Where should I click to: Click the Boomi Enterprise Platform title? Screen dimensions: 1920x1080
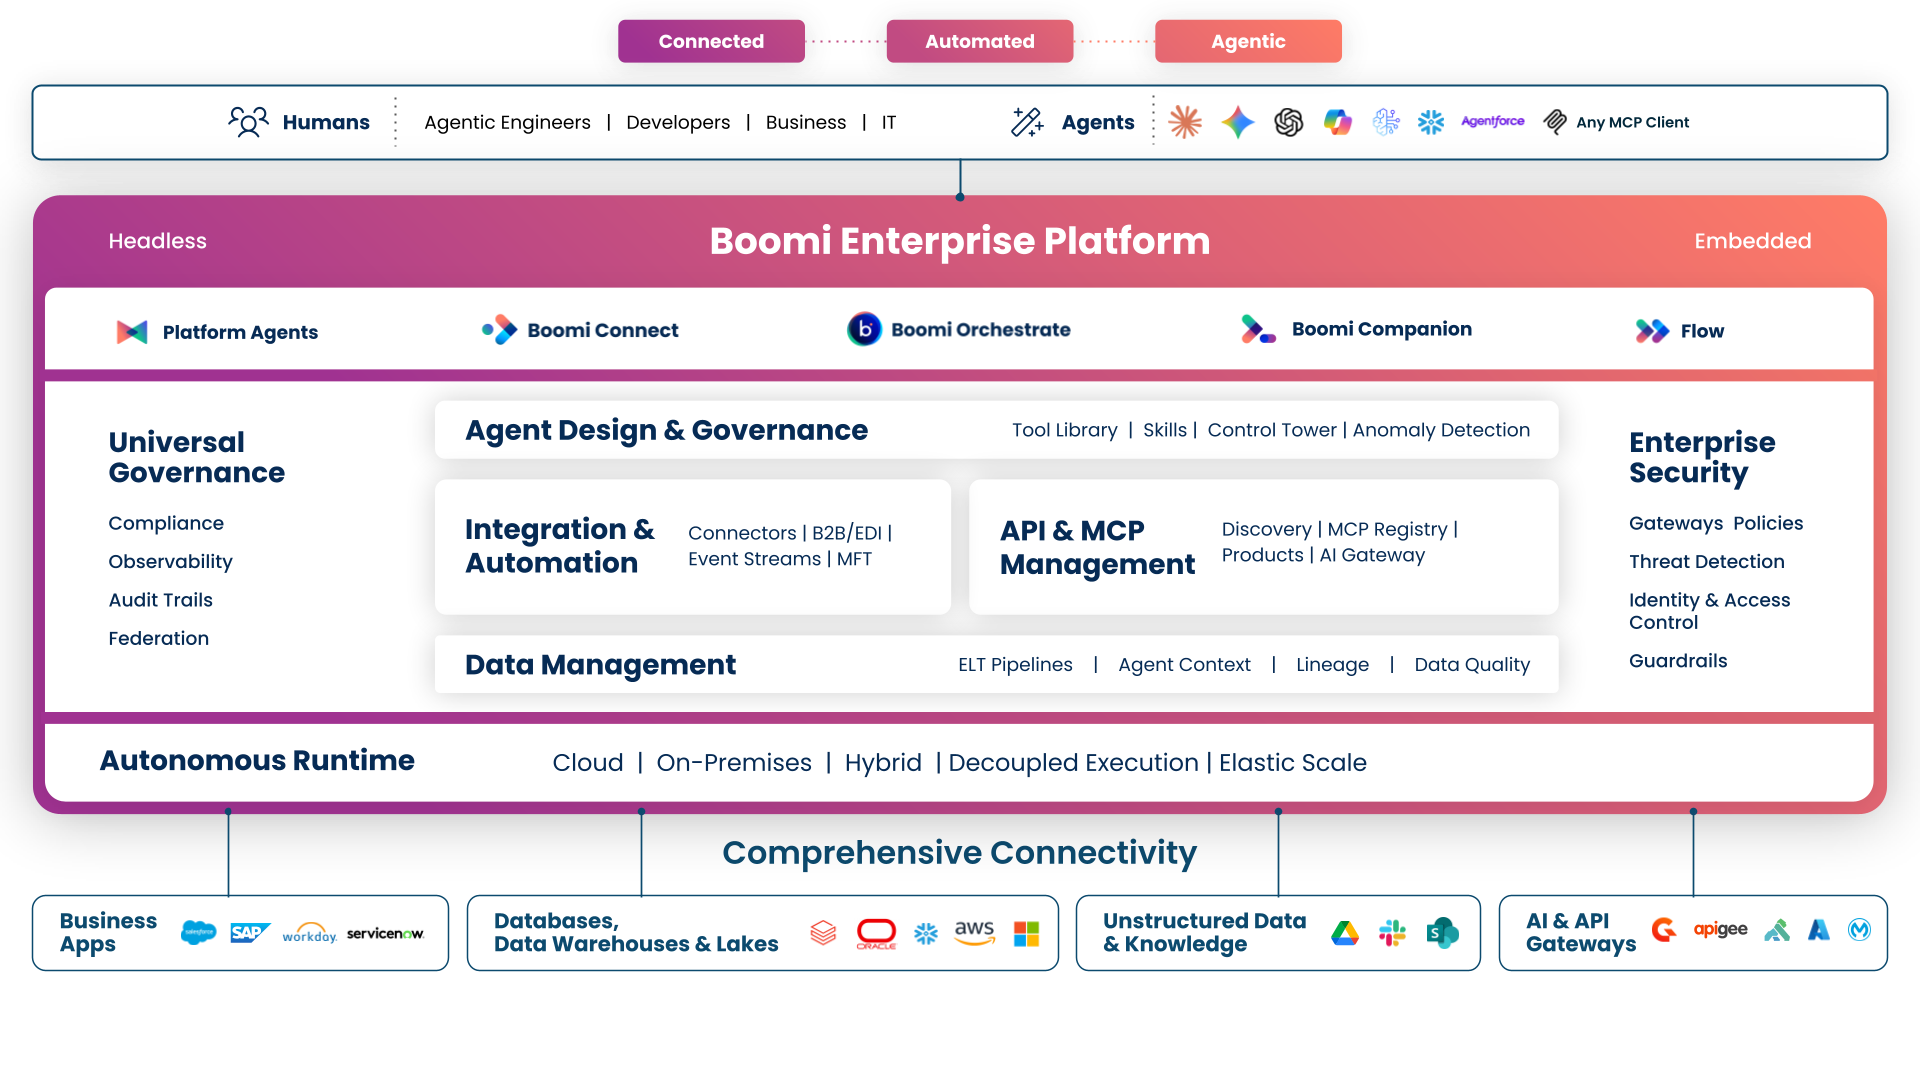pyautogui.click(x=960, y=241)
